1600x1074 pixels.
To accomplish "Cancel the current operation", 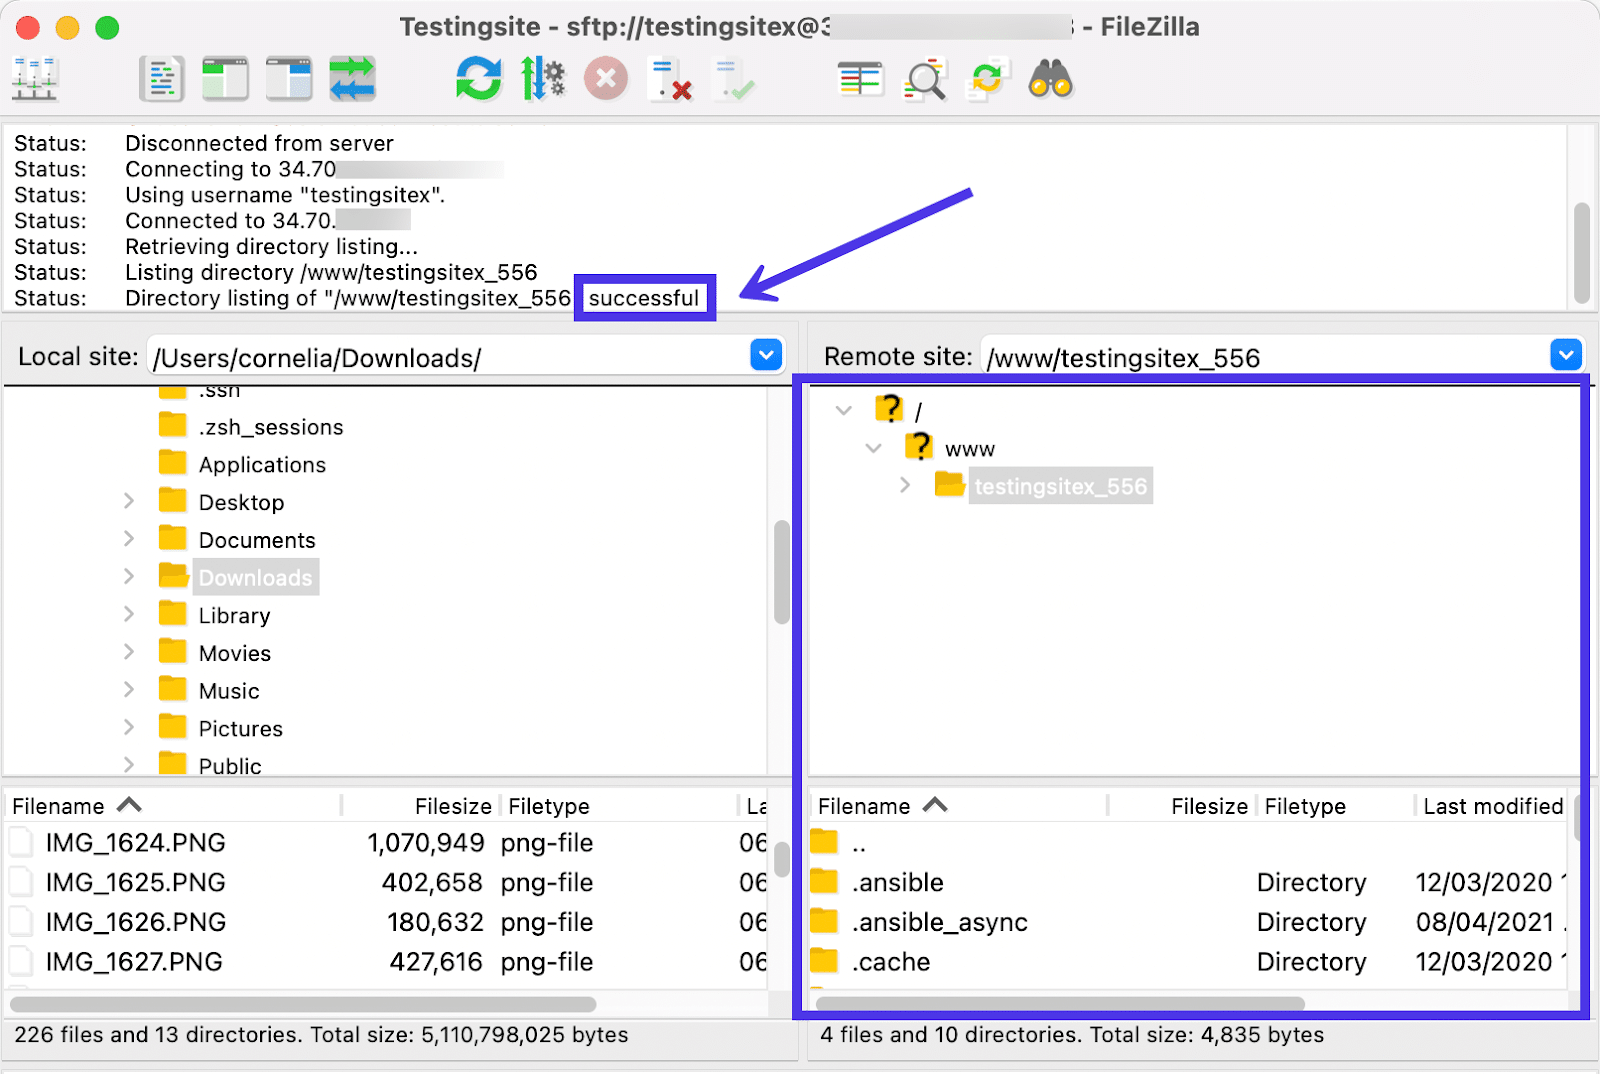I will click(x=605, y=78).
